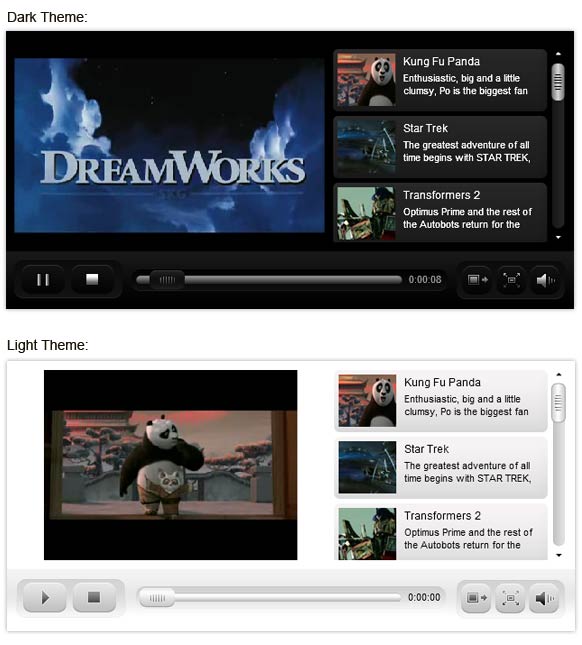Screen dimensions: 582x645
Task: Click the dark player seek slider handle
Action: click(x=167, y=280)
